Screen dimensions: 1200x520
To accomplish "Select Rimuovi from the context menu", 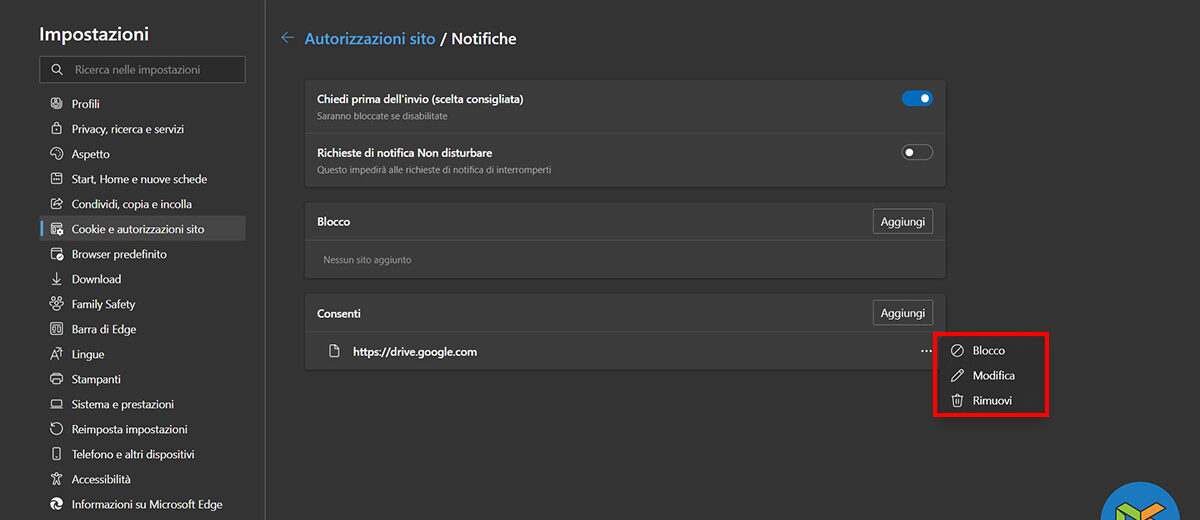I will point(992,401).
